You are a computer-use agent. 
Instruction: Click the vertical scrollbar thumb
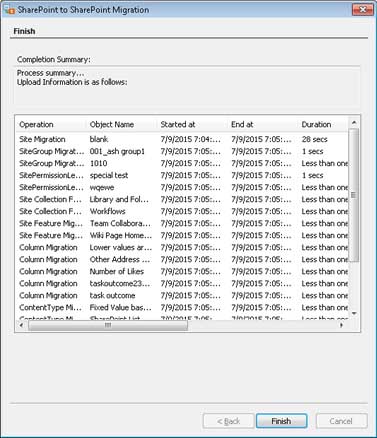(354, 195)
